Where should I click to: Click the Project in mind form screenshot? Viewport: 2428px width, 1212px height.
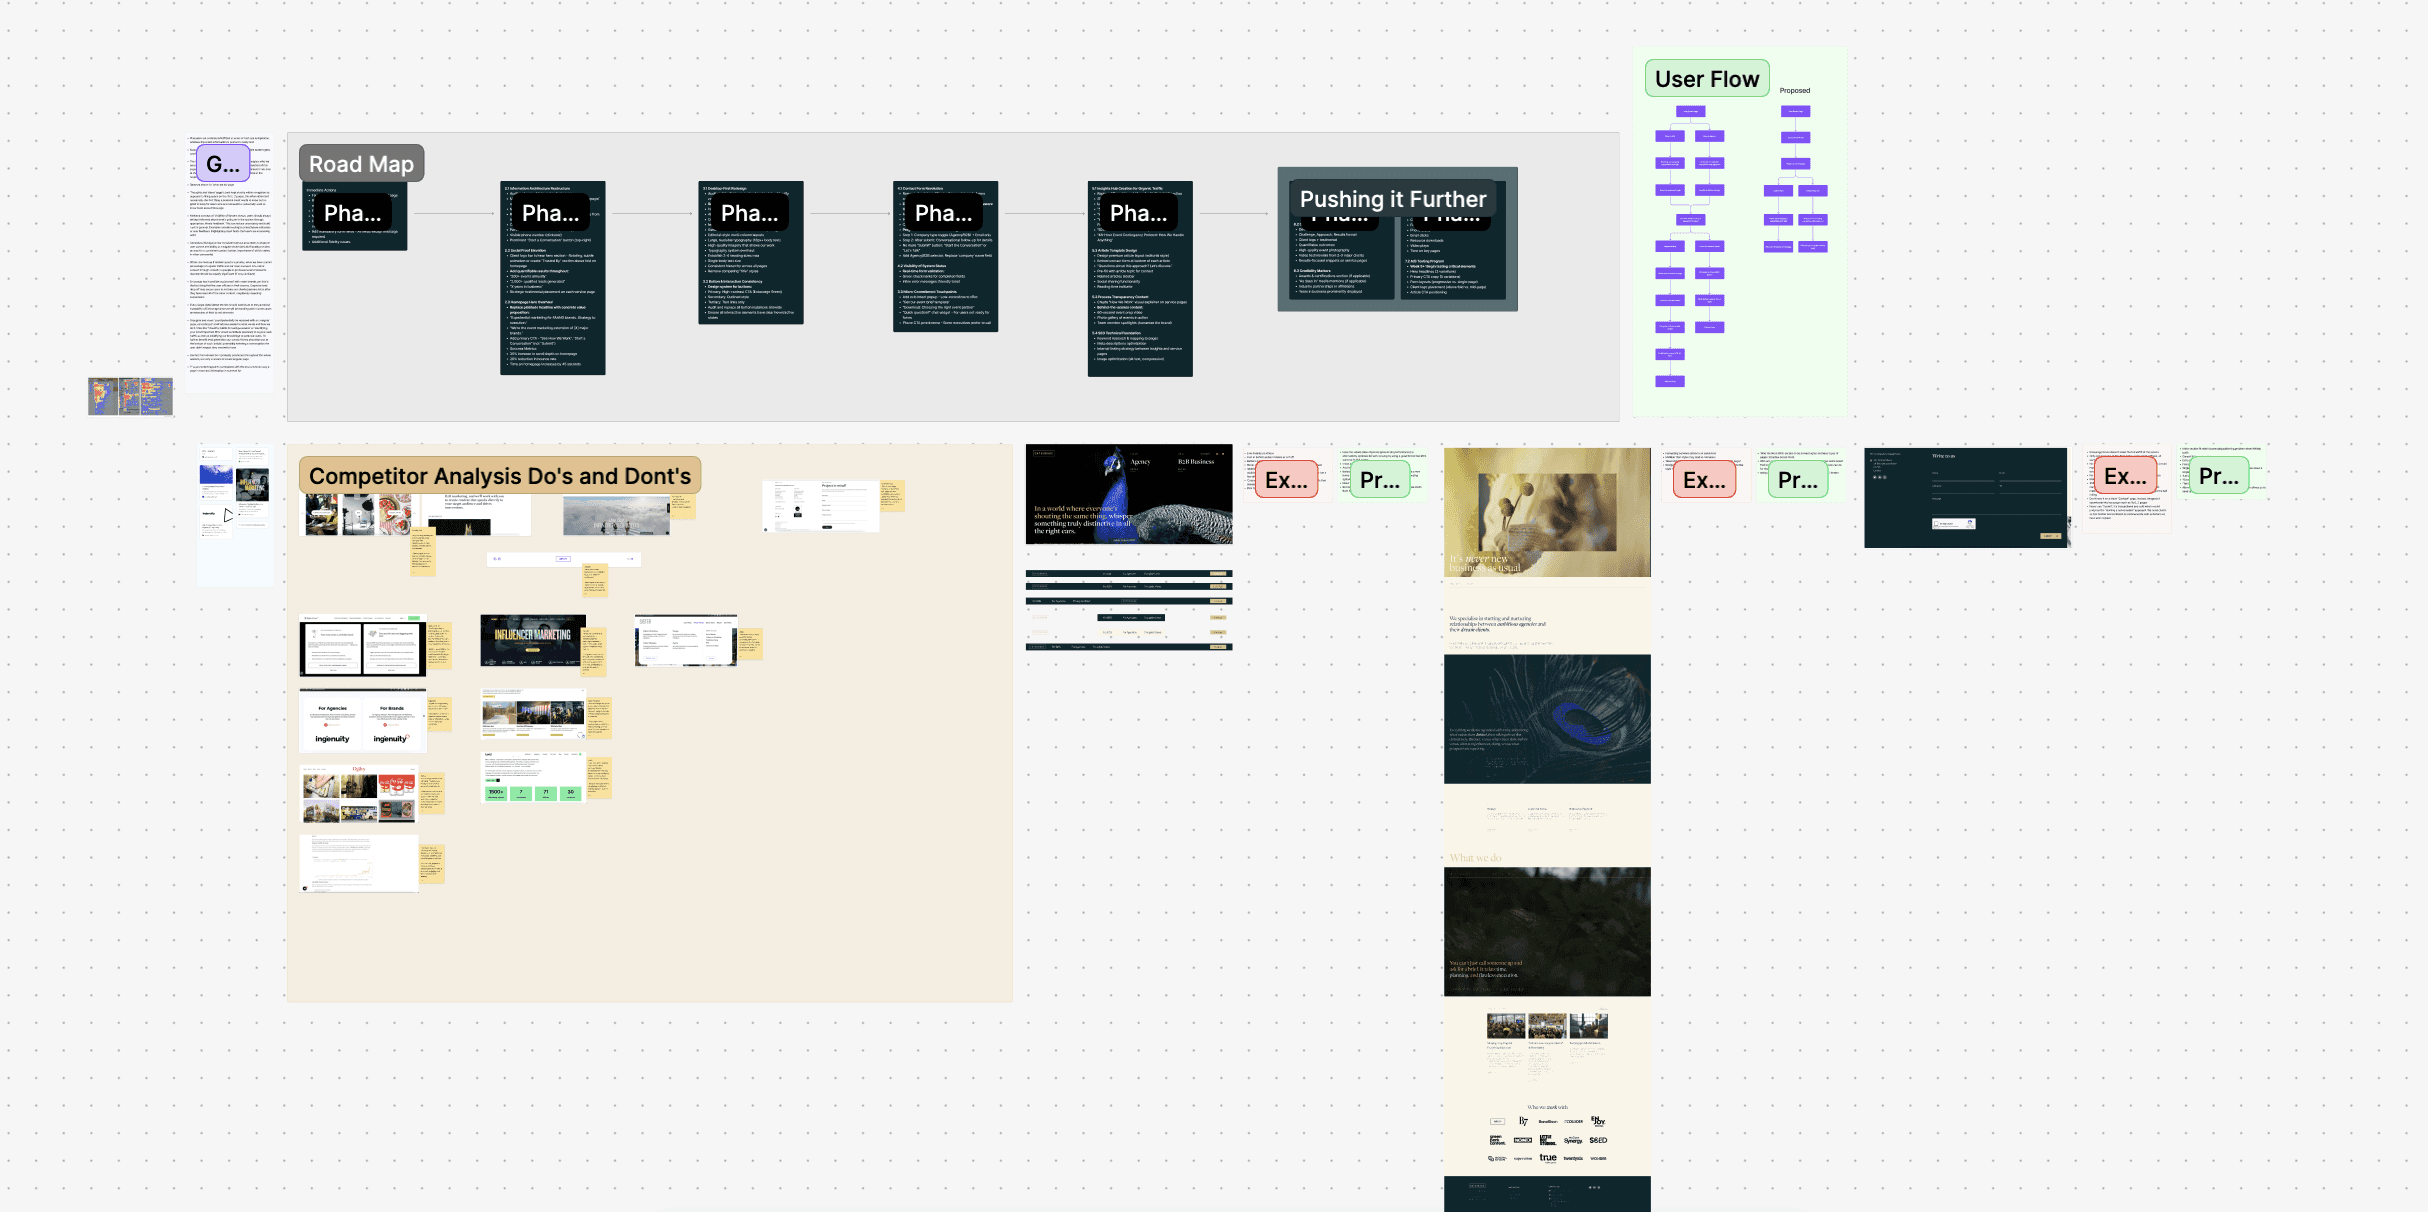pyautogui.click(x=821, y=506)
